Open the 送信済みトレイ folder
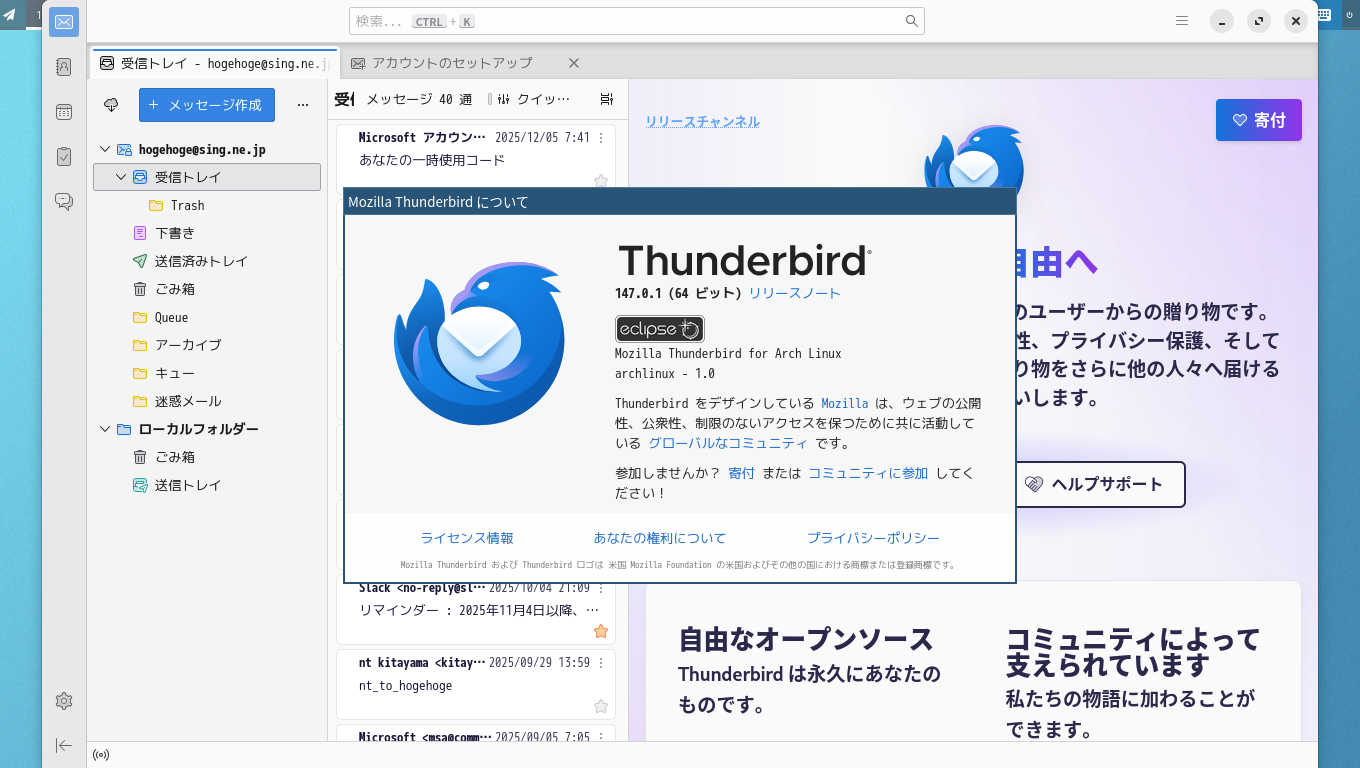1360x768 pixels. click(207, 261)
